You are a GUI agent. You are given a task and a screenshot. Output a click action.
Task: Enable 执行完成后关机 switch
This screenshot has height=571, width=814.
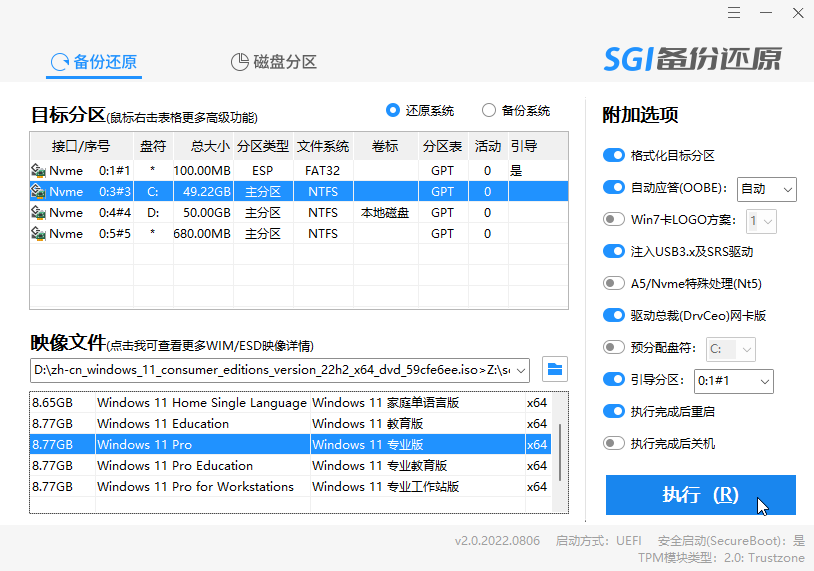[x=614, y=443]
